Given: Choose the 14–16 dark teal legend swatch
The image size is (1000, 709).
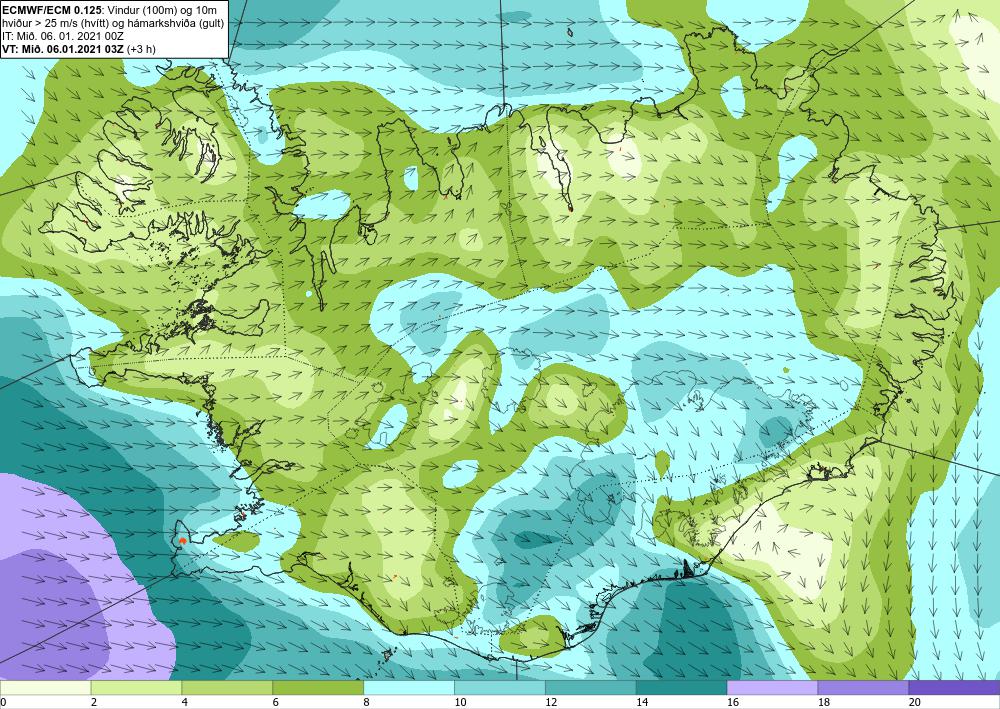Looking at the screenshot, I should [681, 688].
